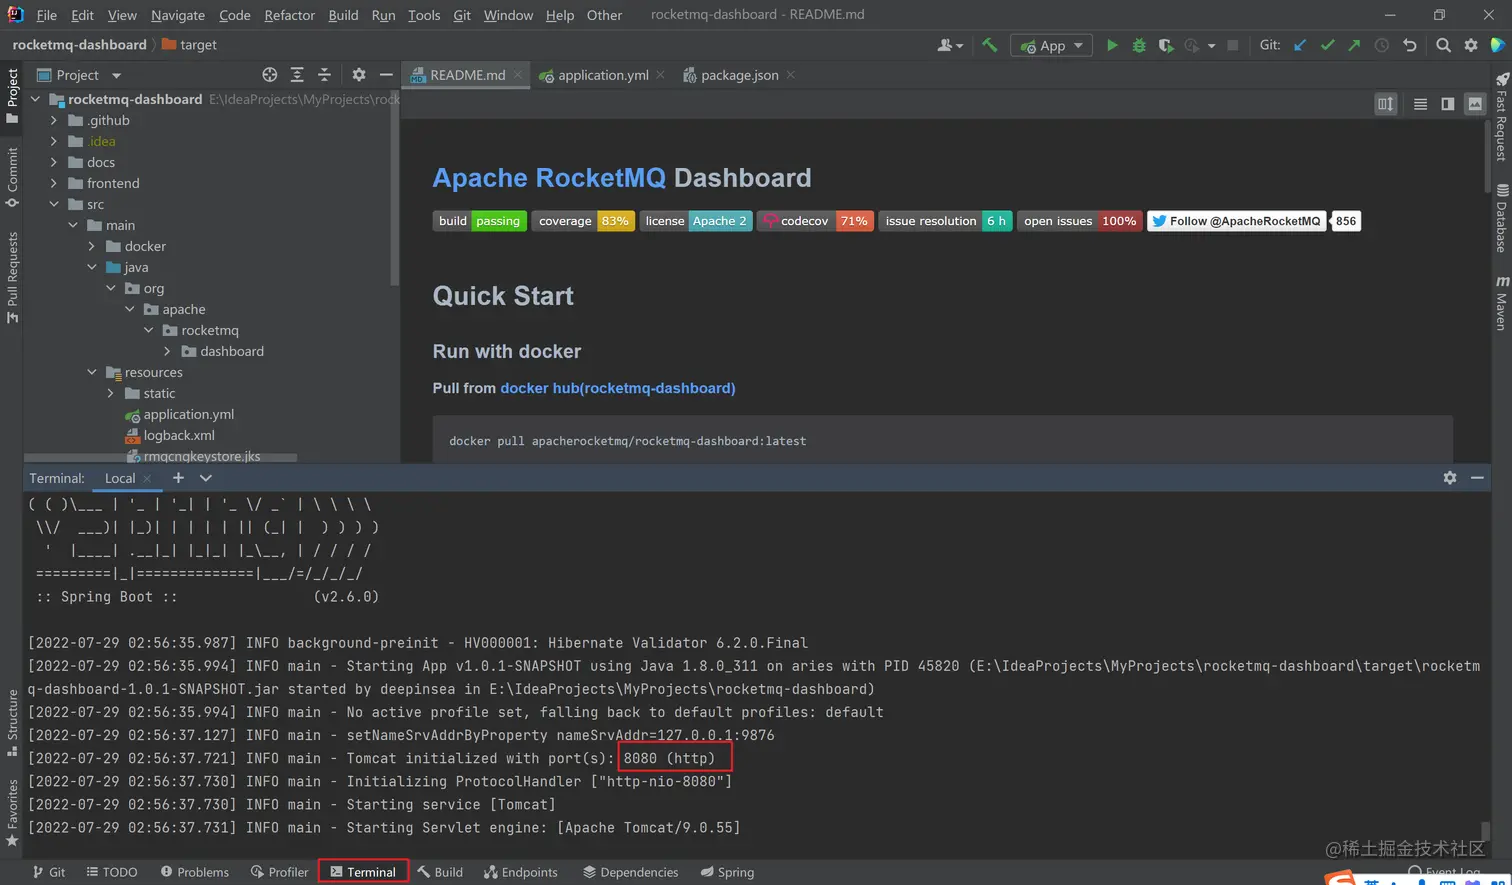Click the editor vertical scrollbar
1512x885 pixels.
point(1488,155)
